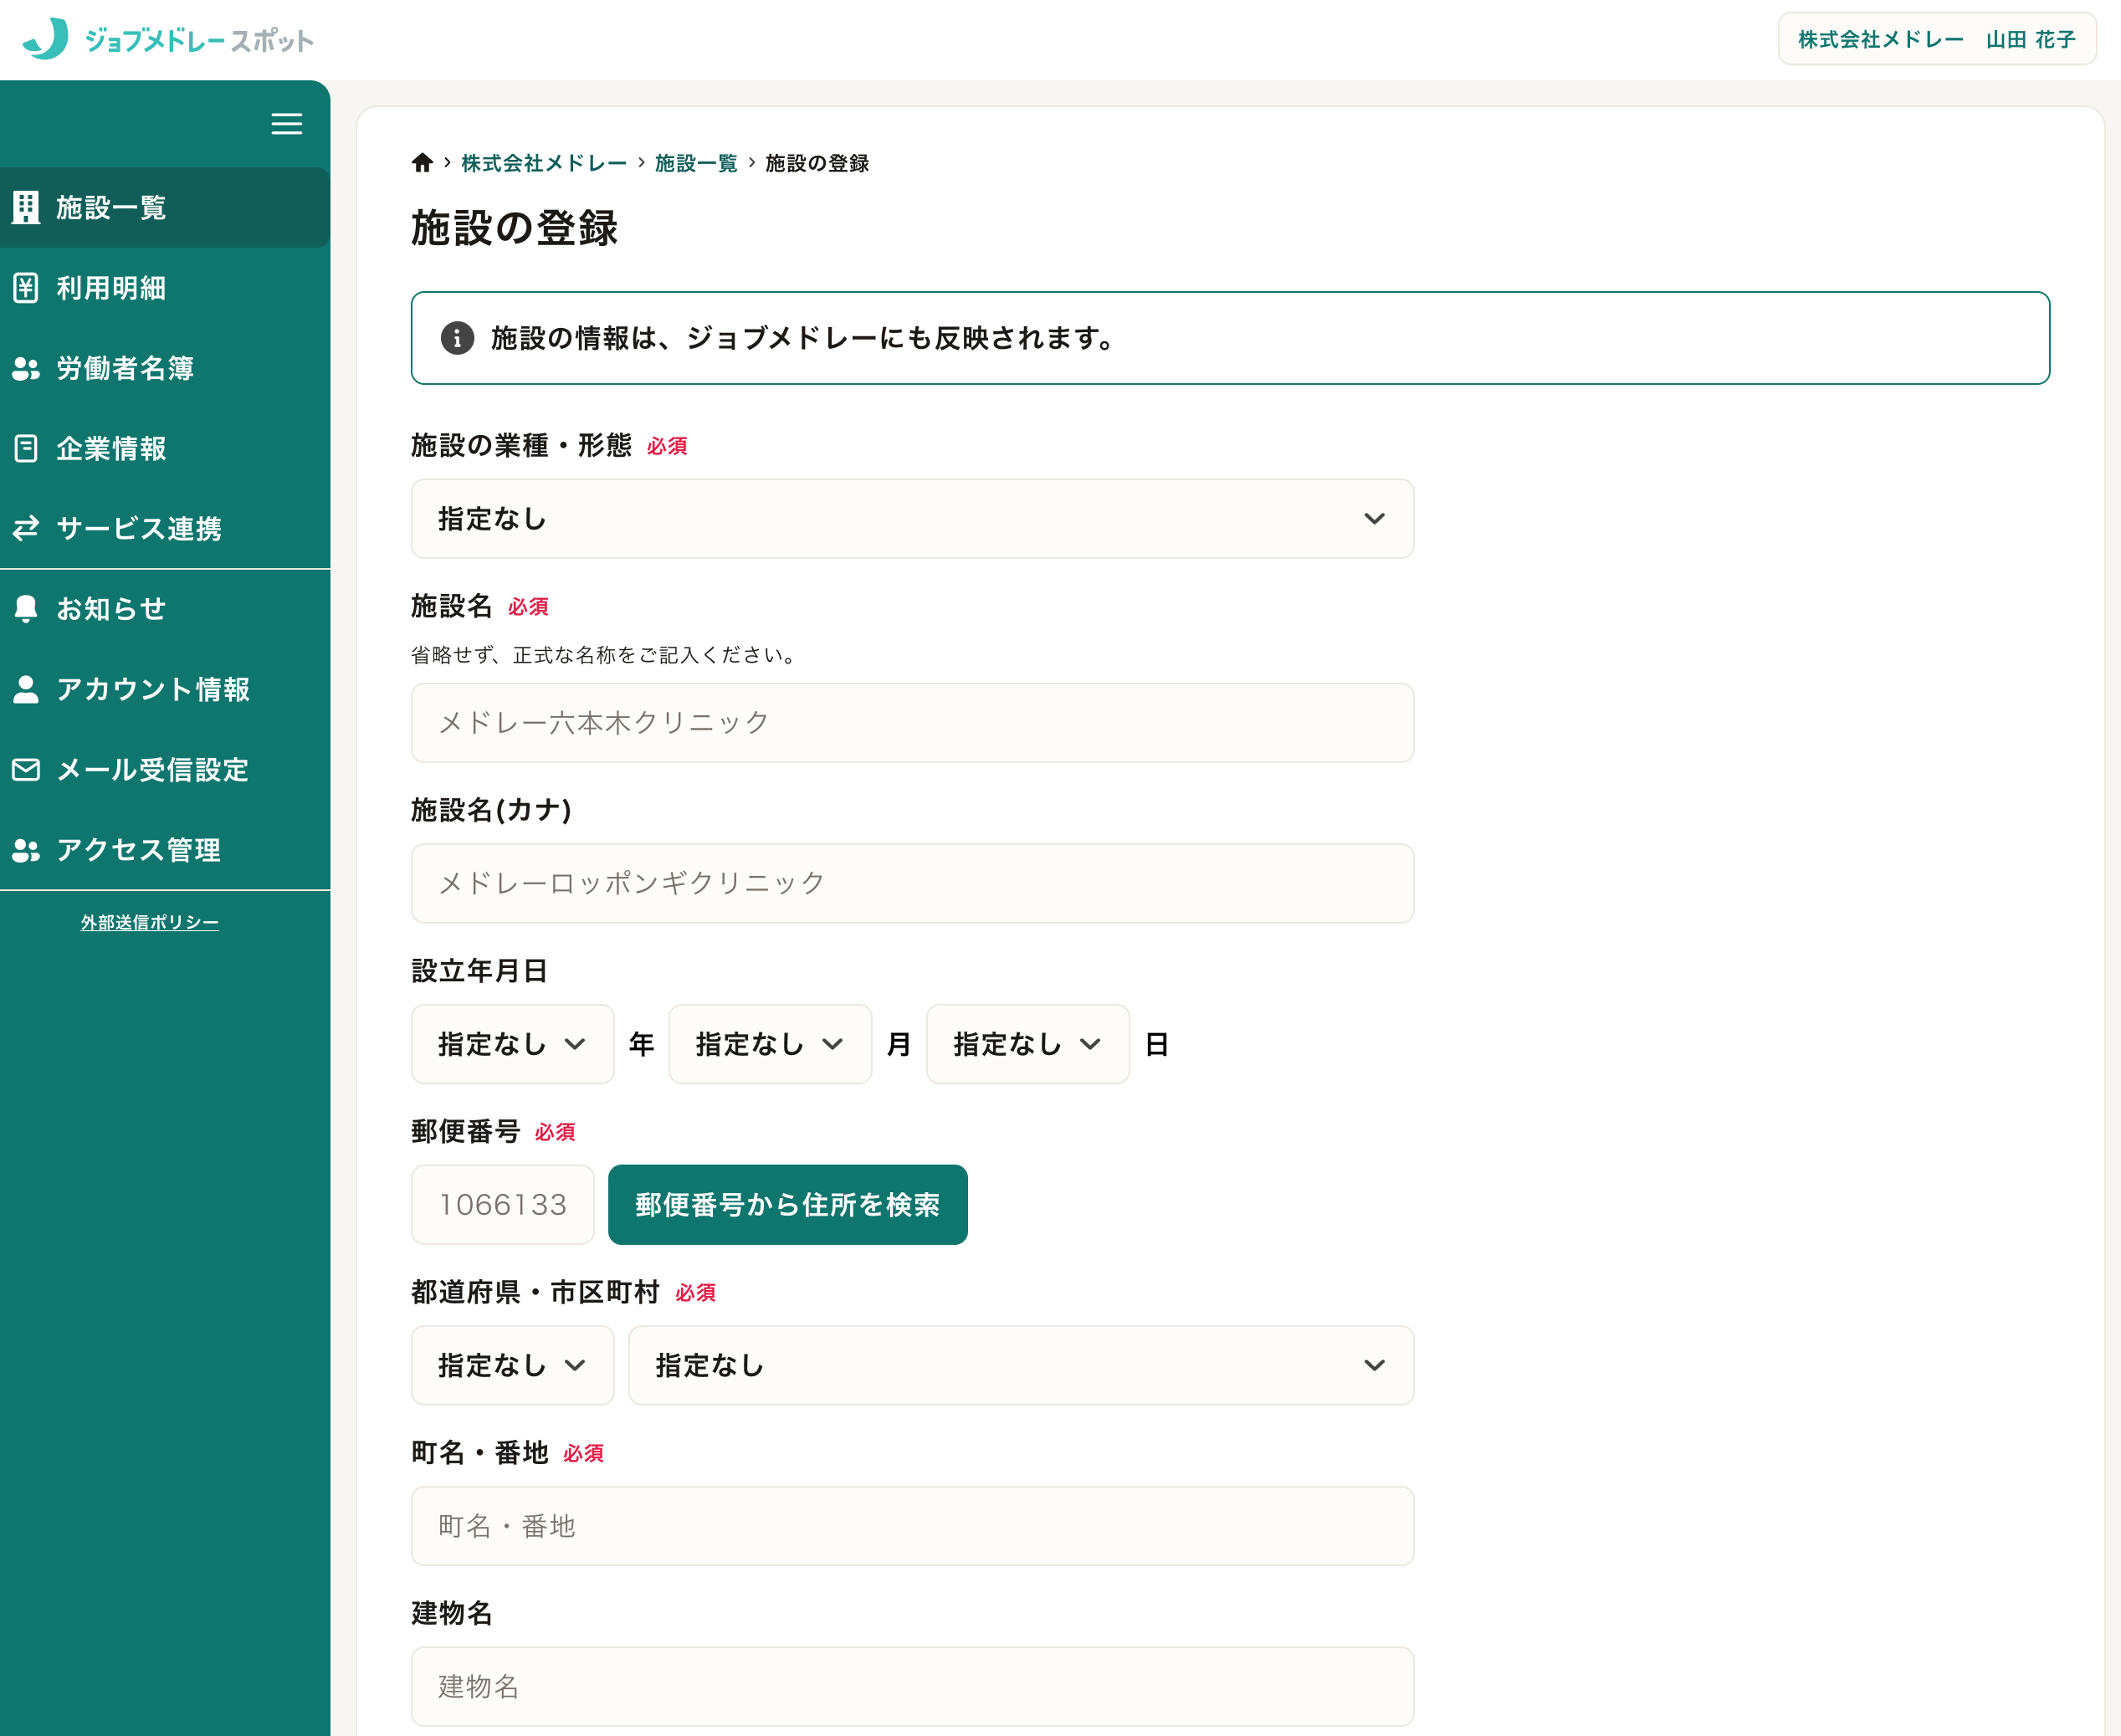
Task: Click the building icon beside 施設一覧
Action: 26,208
